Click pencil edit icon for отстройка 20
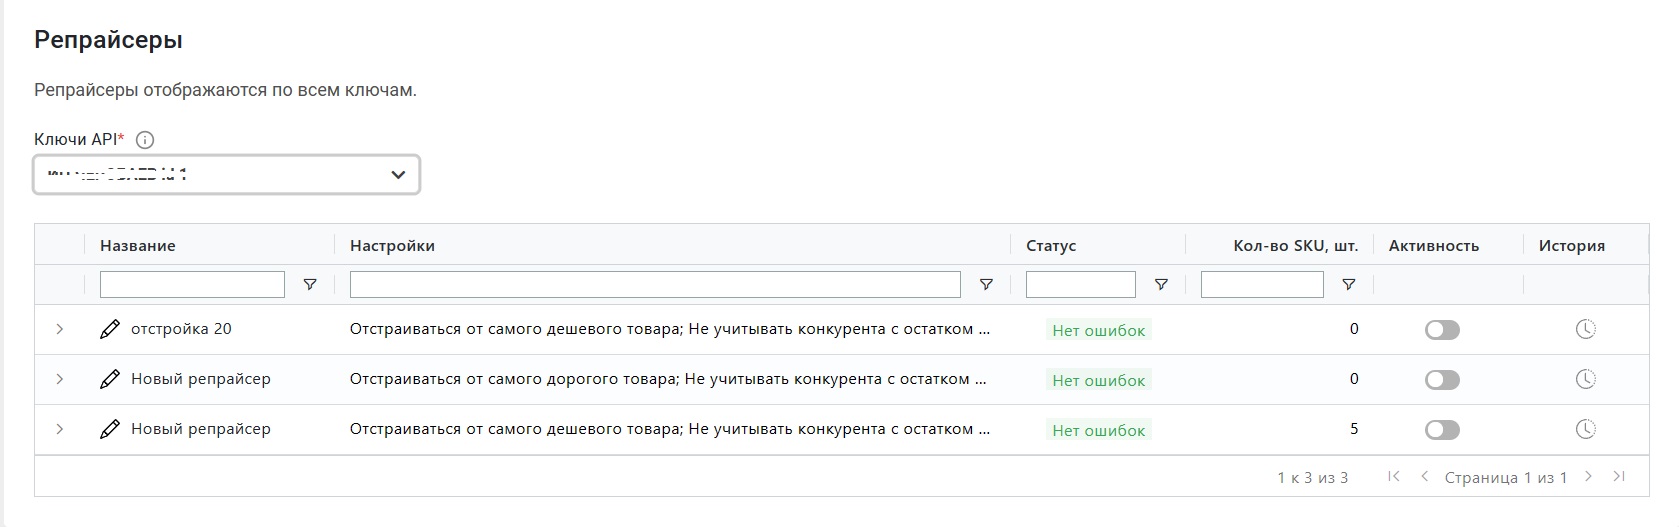The height and width of the screenshot is (527, 1679). point(110,329)
